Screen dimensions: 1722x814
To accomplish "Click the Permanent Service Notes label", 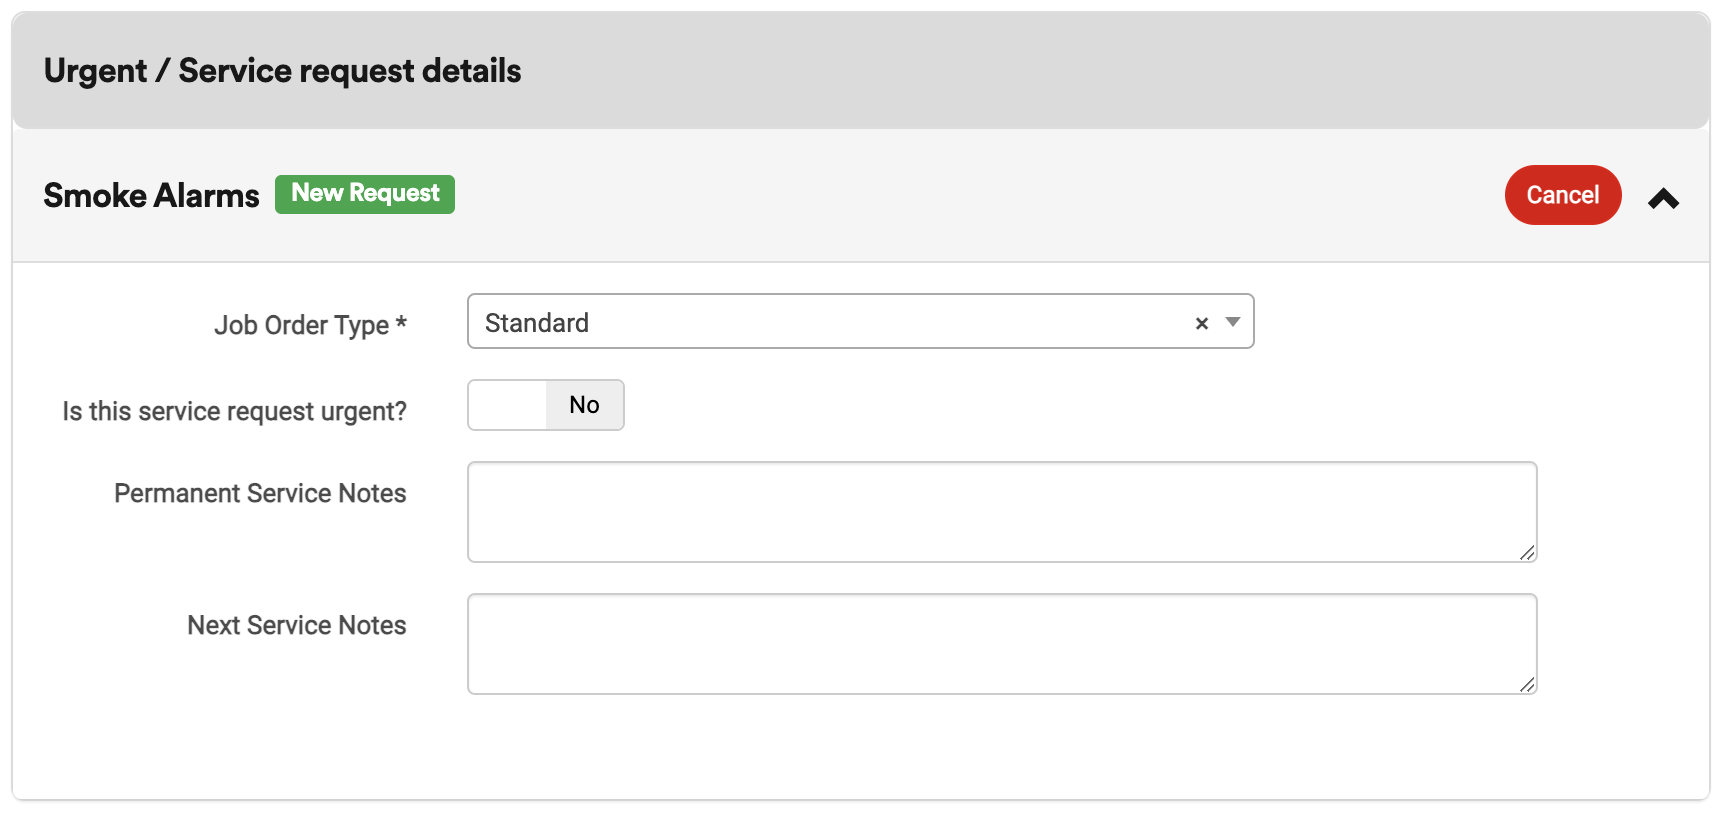I will [260, 493].
